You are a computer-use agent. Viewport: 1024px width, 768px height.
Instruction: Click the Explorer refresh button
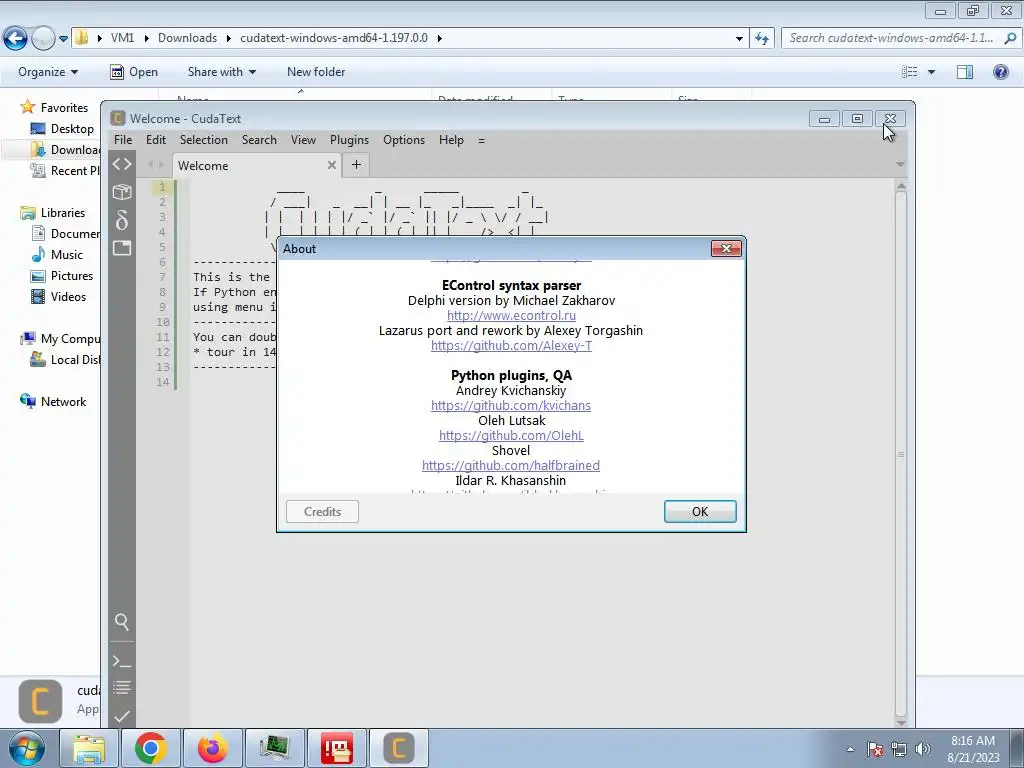point(762,39)
